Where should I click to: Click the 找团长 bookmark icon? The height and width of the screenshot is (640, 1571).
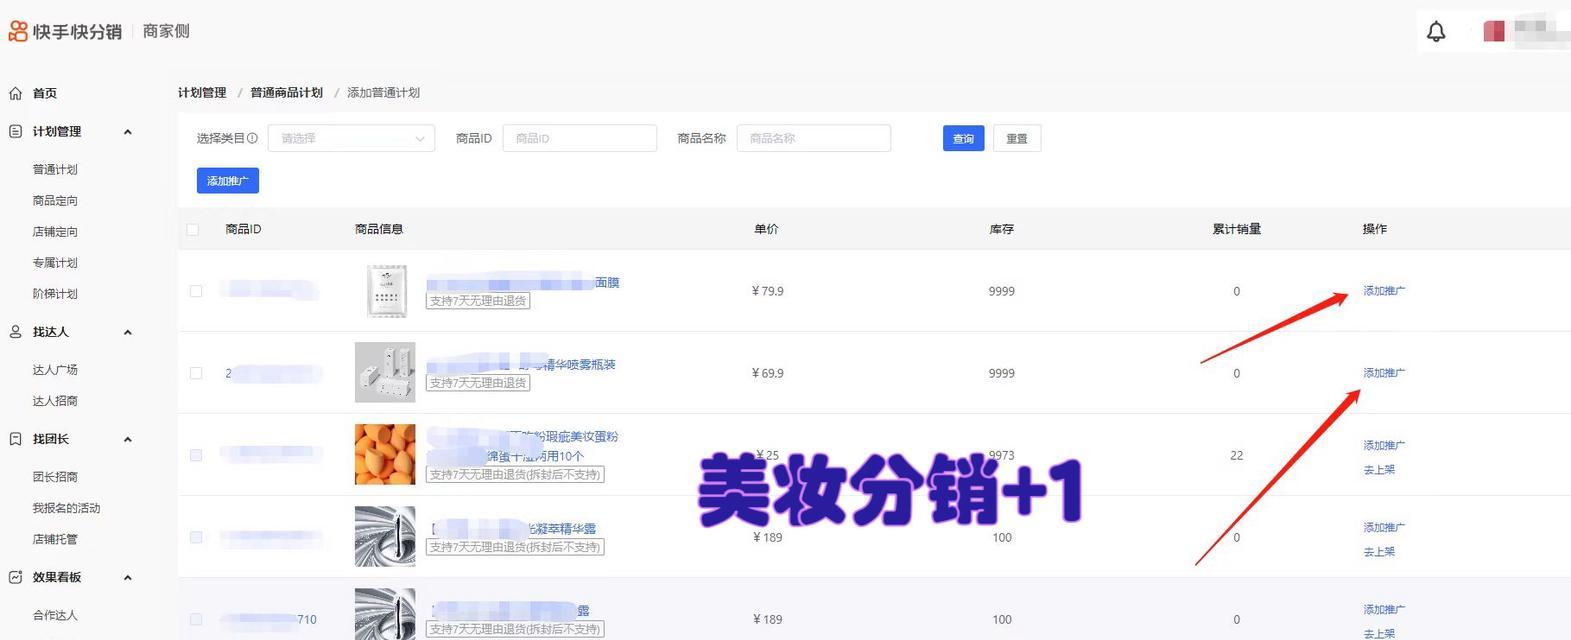point(15,438)
